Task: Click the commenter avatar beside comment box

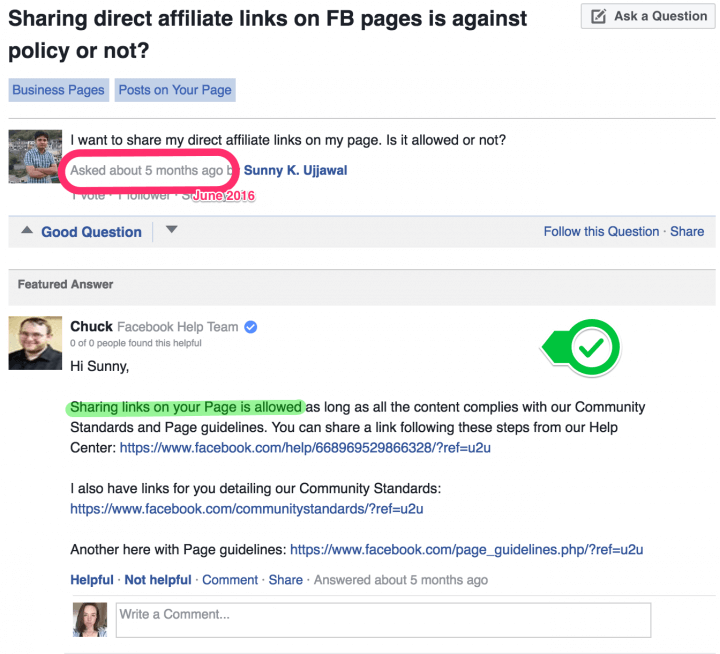Action: pyautogui.click(x=90, y=620)
